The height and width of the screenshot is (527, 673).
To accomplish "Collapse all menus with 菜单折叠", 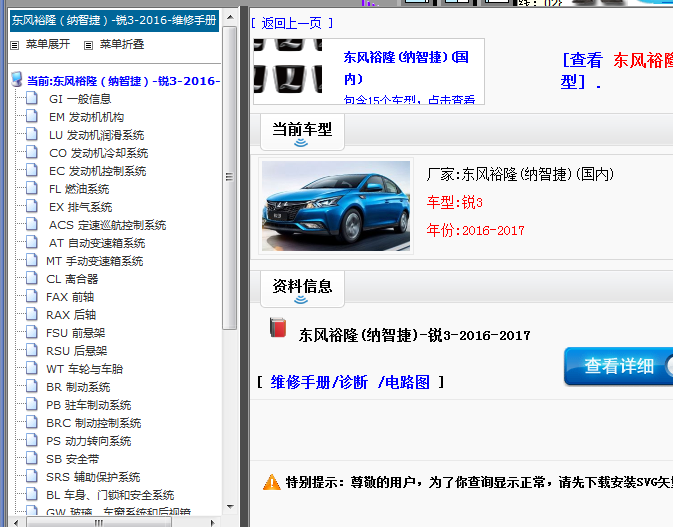I will (x=121, y=44).
